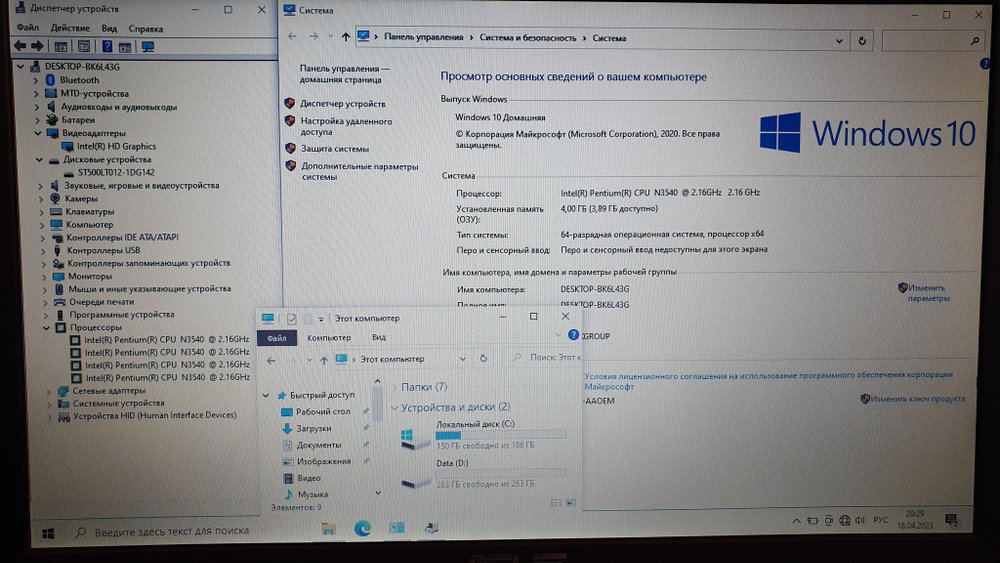
Task: Click help question-mark icon in Device Manager toolbar
Action: pyautogui.click(x=107, y=47)
